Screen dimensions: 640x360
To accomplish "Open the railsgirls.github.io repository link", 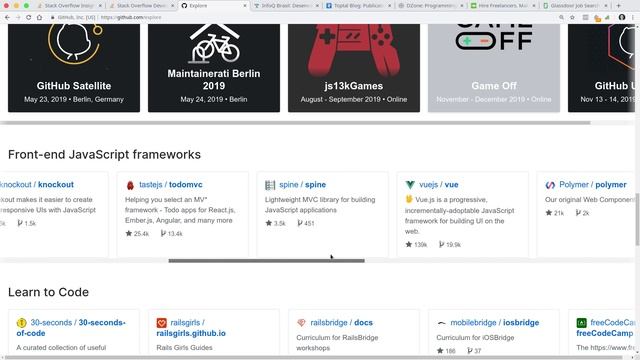I will pyautogui.click(x=191, y=328).
